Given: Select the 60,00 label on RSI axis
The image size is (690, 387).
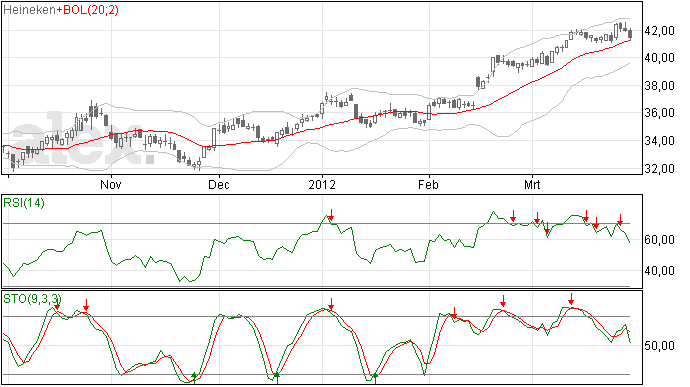Looking at the screenshot, I should (659, 240).
